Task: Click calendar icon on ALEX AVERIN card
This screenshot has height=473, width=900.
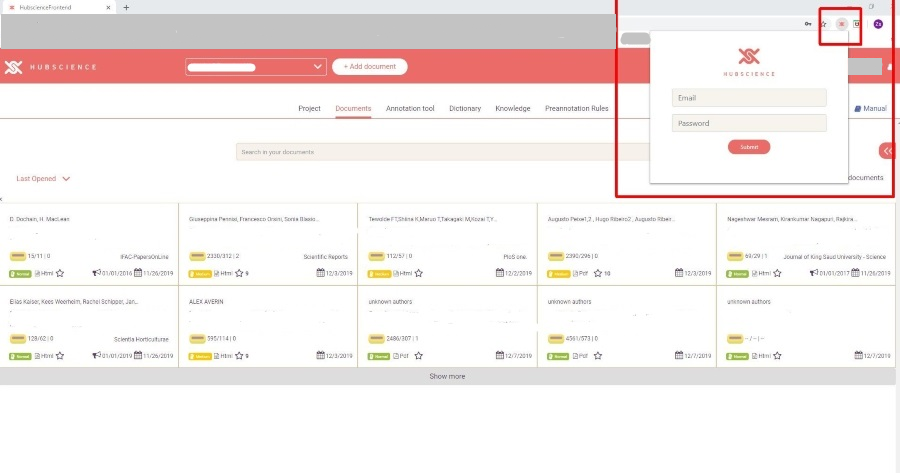Action: point(320,355)
